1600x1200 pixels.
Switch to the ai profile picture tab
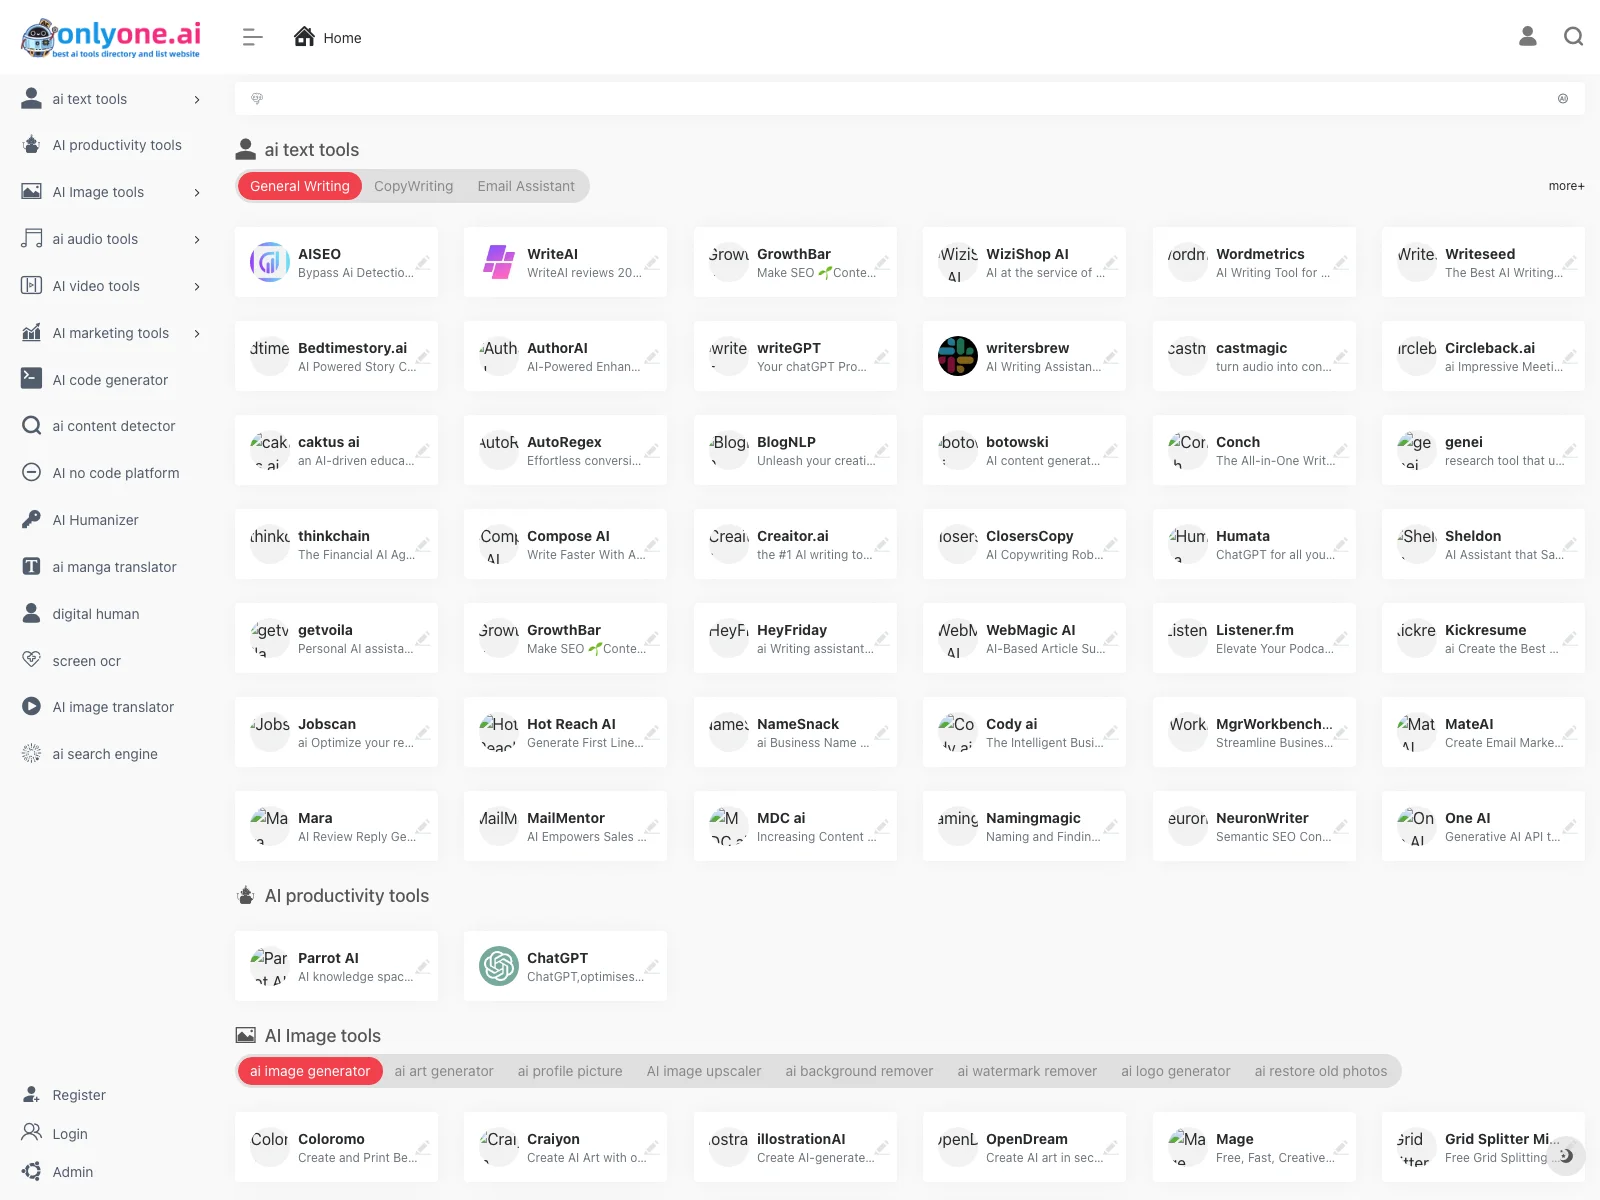tap(570, 1071)
